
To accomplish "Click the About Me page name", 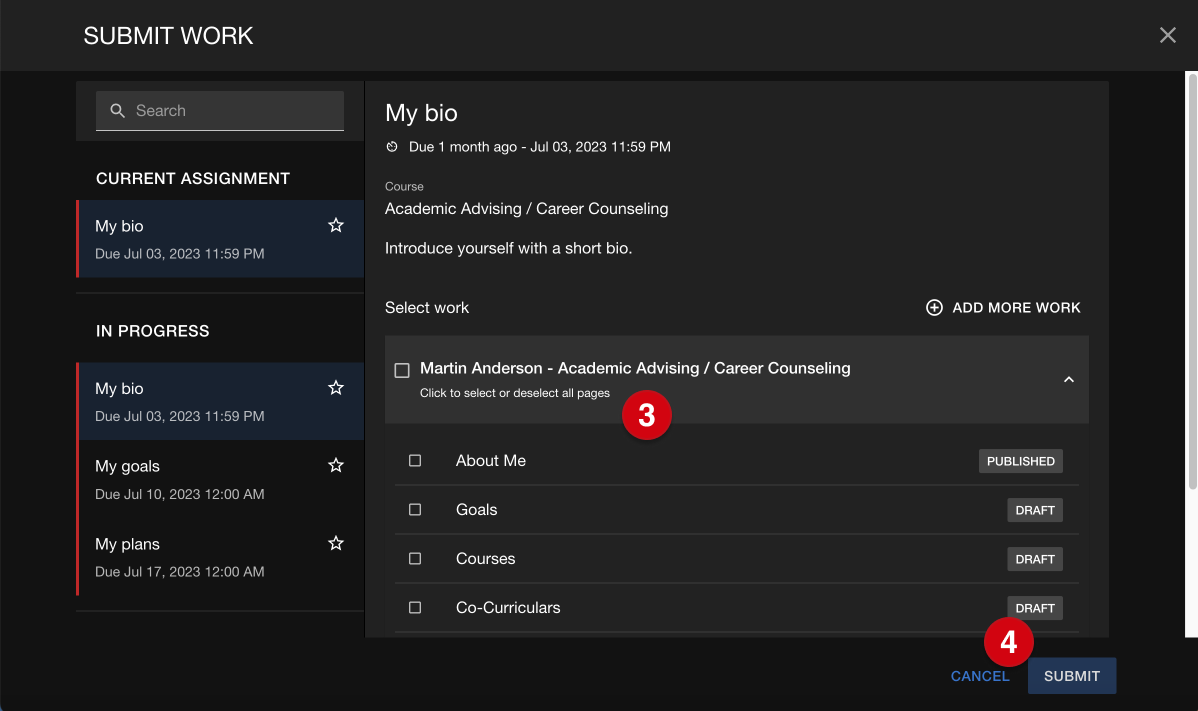I will [x=491, y=461].
